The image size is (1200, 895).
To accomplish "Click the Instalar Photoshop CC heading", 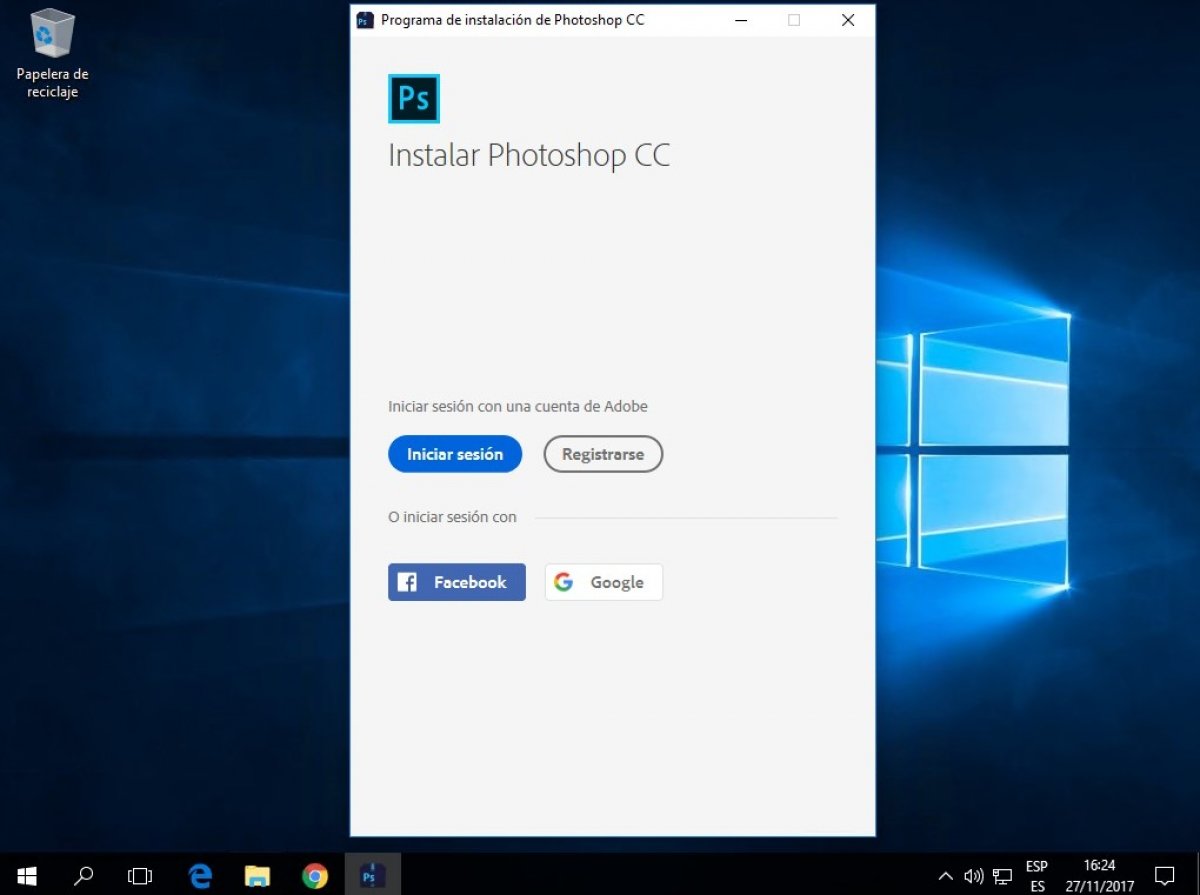I will 529,156.
